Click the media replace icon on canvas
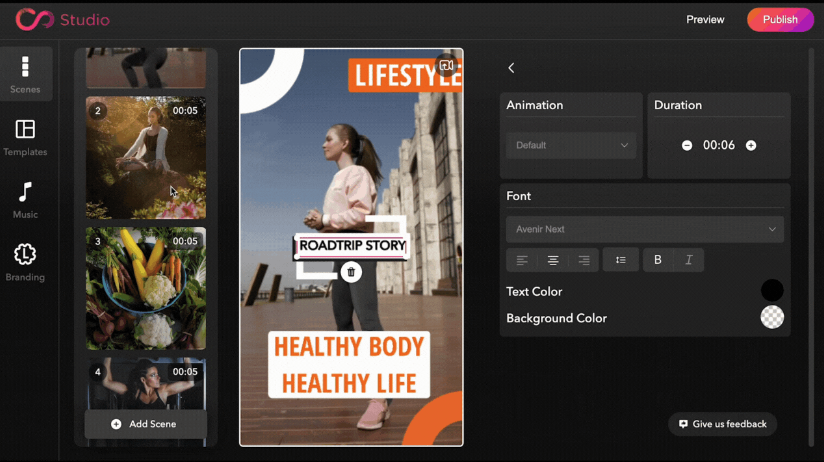The image size is (824, 462). tap(446, 66)
